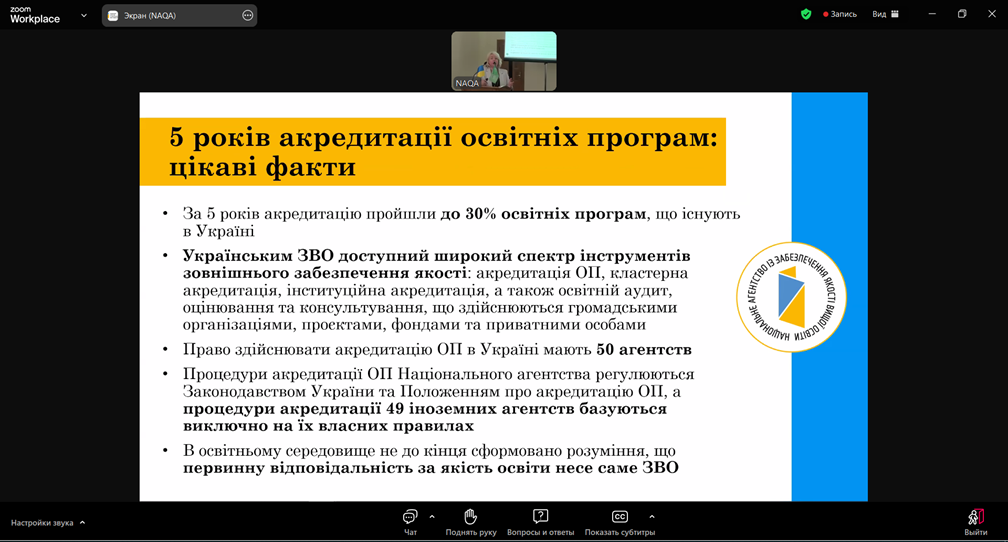Open more options on Экран (NAQA) tab
Image resolution: width=1008 pixels, height=542 pixels.
tap(248, 15)
